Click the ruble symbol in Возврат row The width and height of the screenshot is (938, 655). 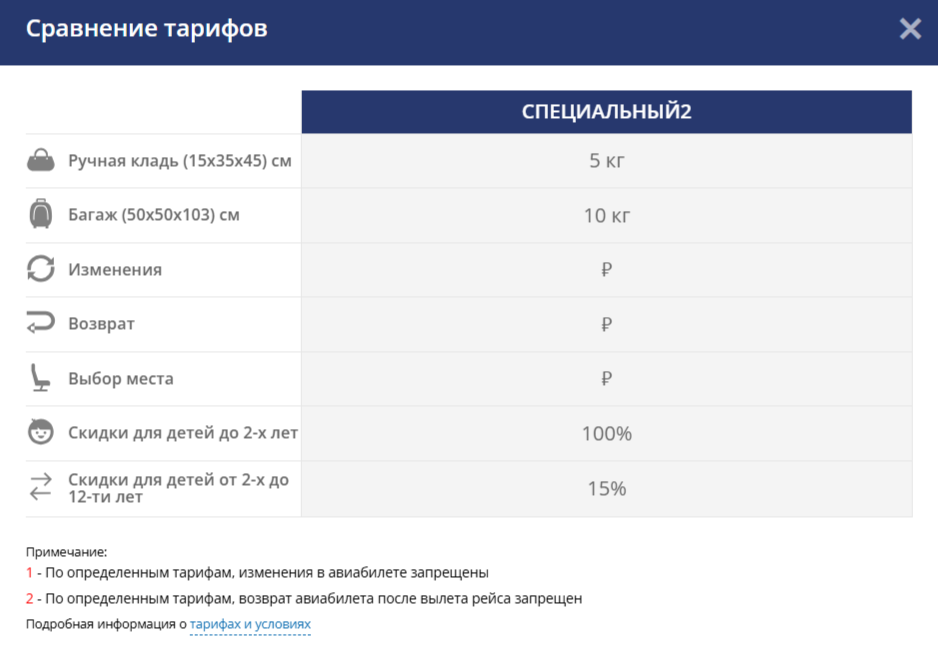click(607, 324)
